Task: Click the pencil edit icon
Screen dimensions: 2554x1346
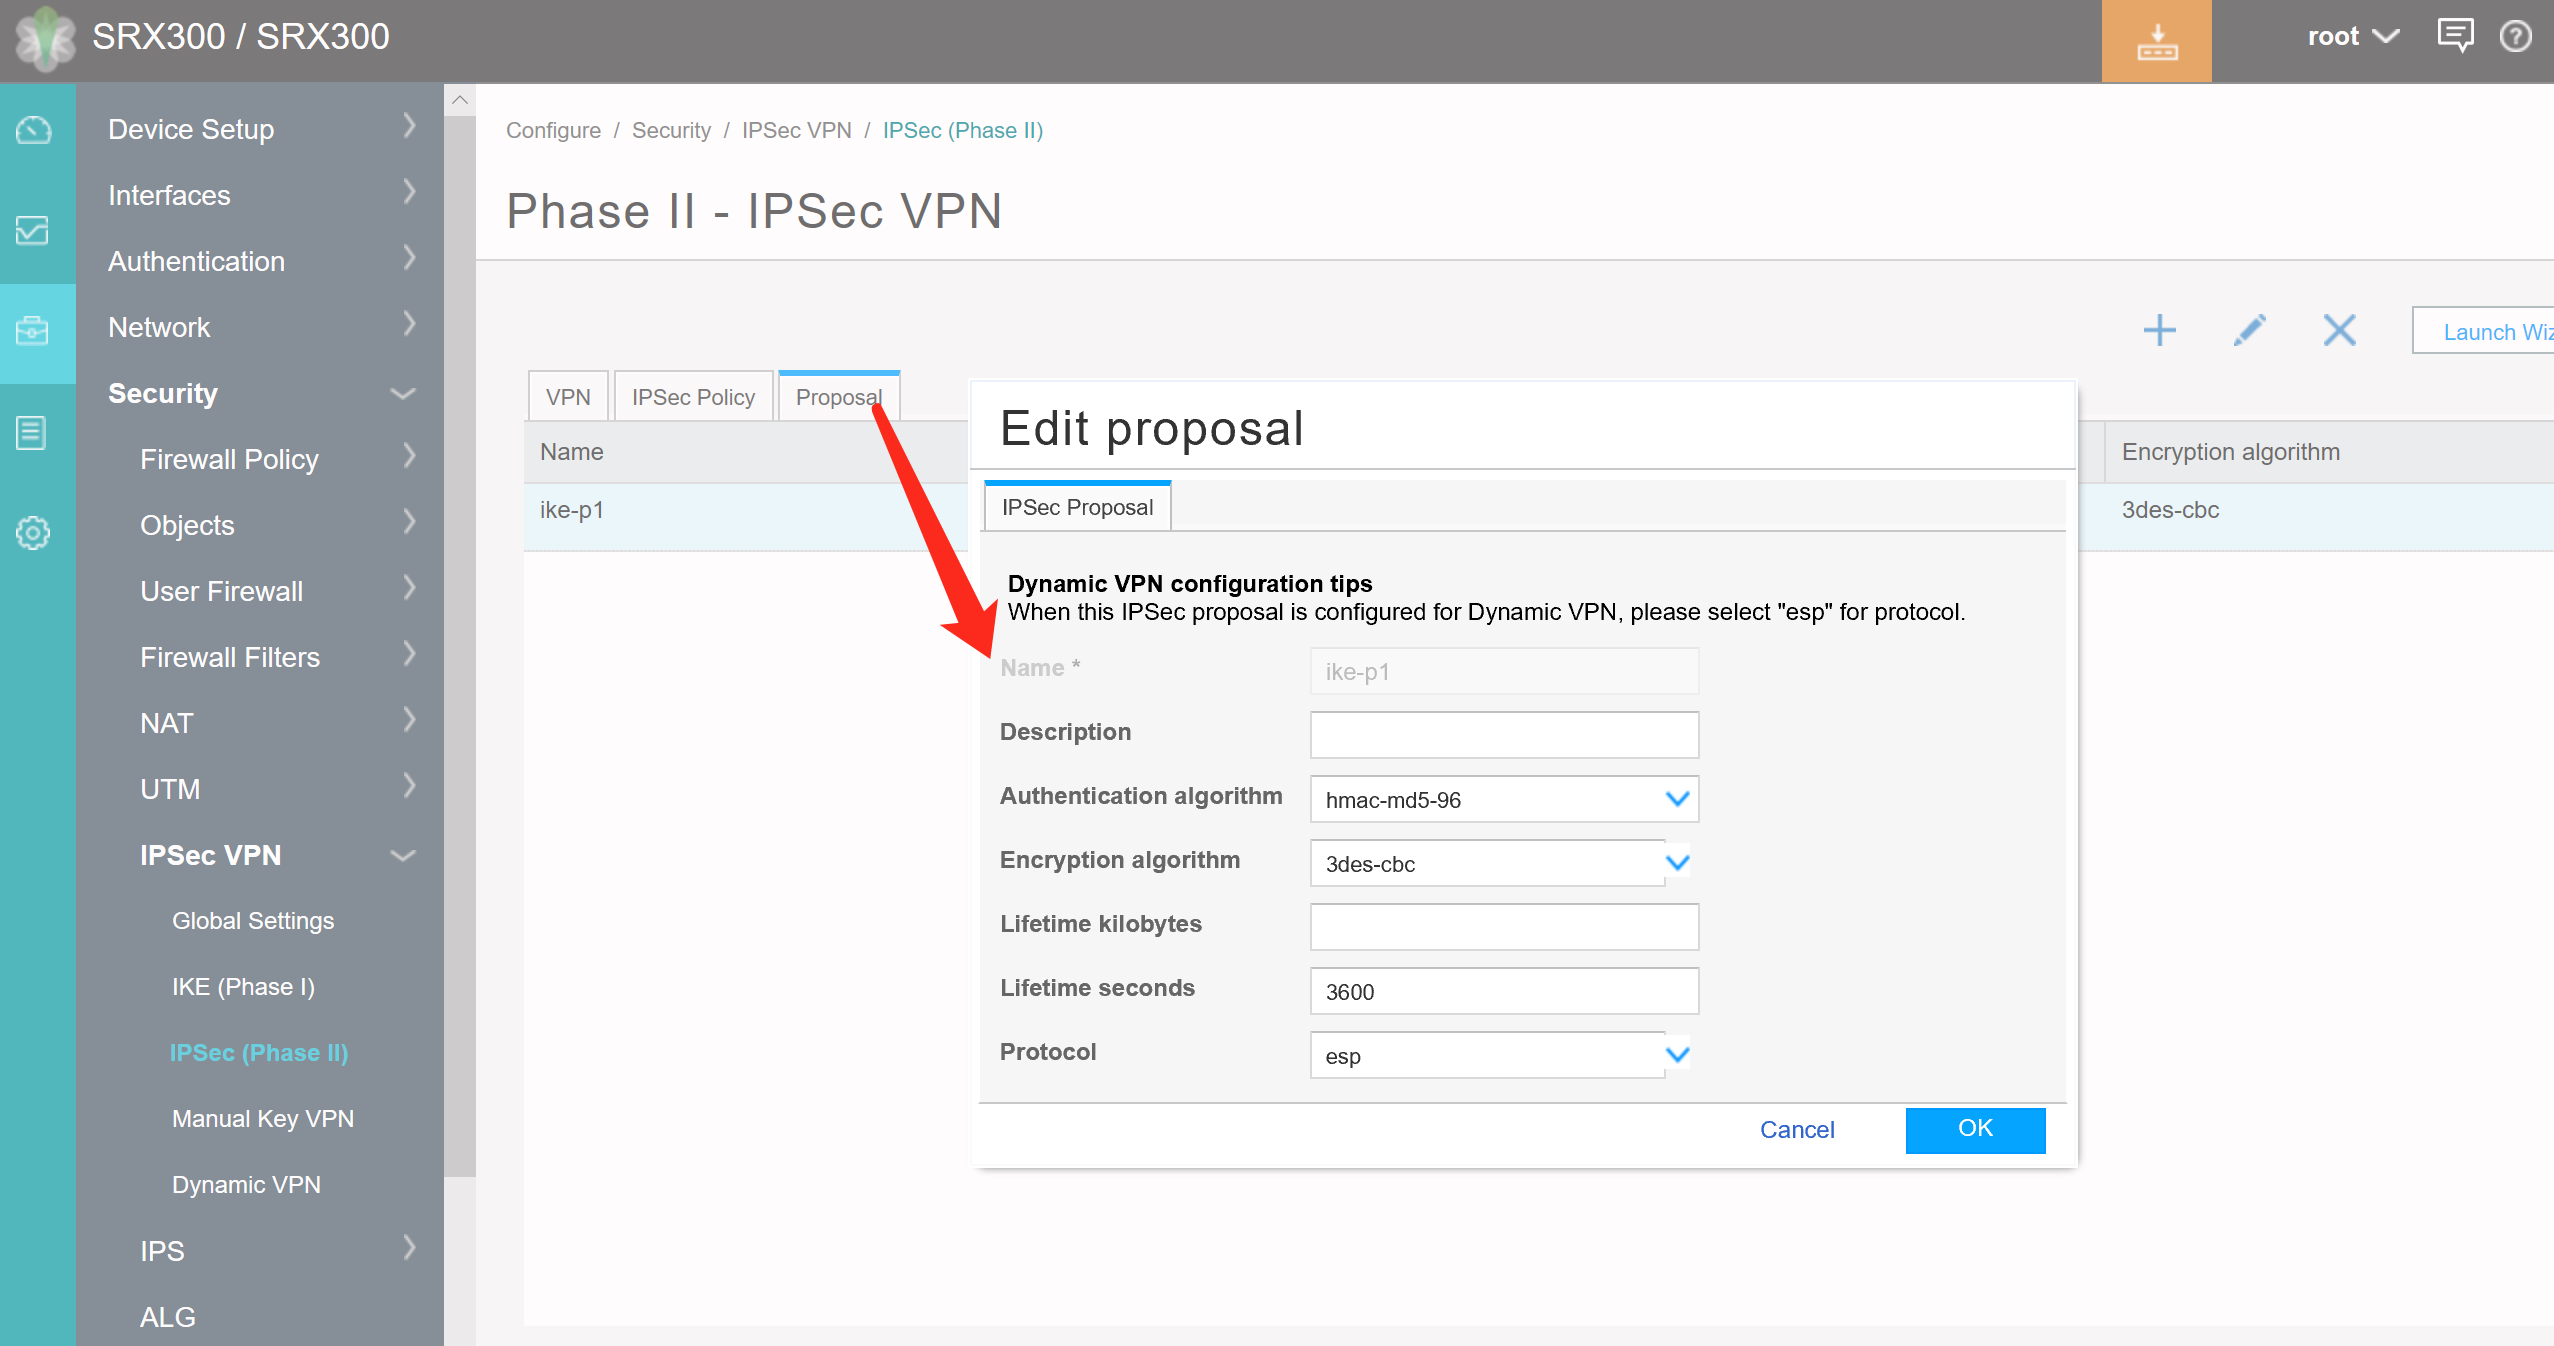Action: [x=2249, y=330]
